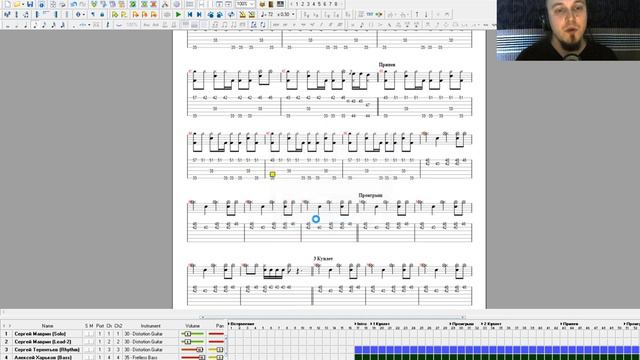Open instrument cell of Rhythm track
Viewport: 640px width, 360px height.
click(151, 350)
